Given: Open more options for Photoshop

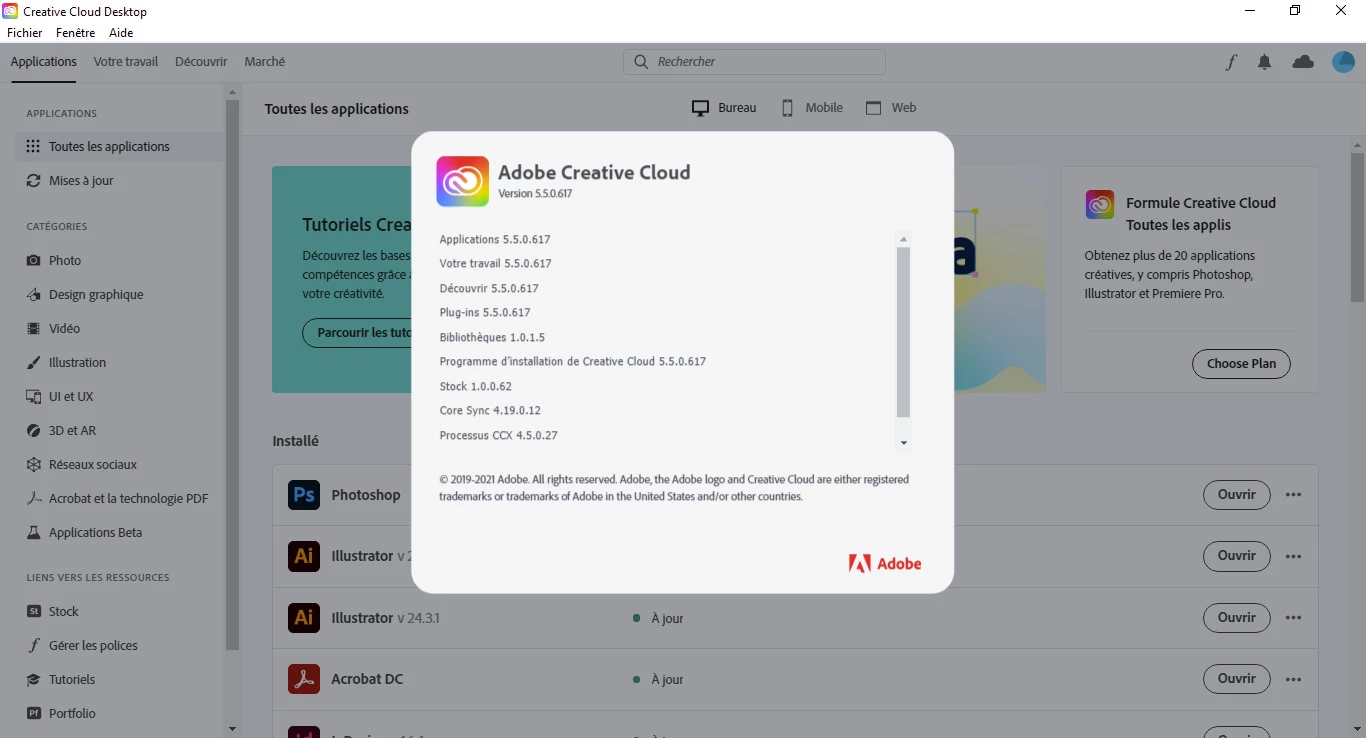Looking at the screenshot, I should 1294,495.
